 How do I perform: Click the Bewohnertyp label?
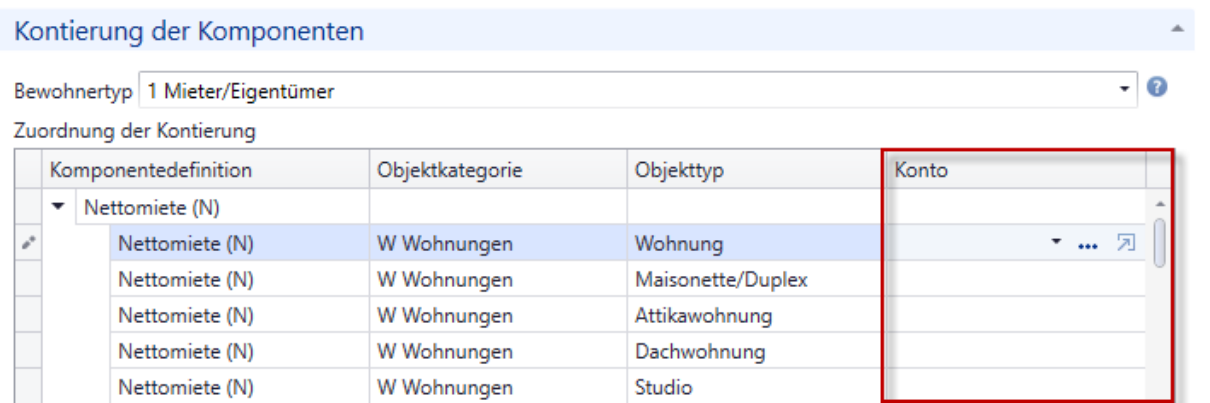(72, 92)
